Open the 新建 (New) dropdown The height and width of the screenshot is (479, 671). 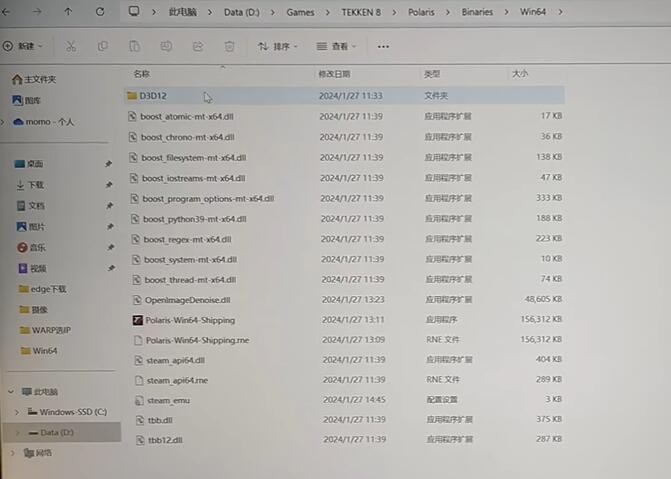click(22, 46)
